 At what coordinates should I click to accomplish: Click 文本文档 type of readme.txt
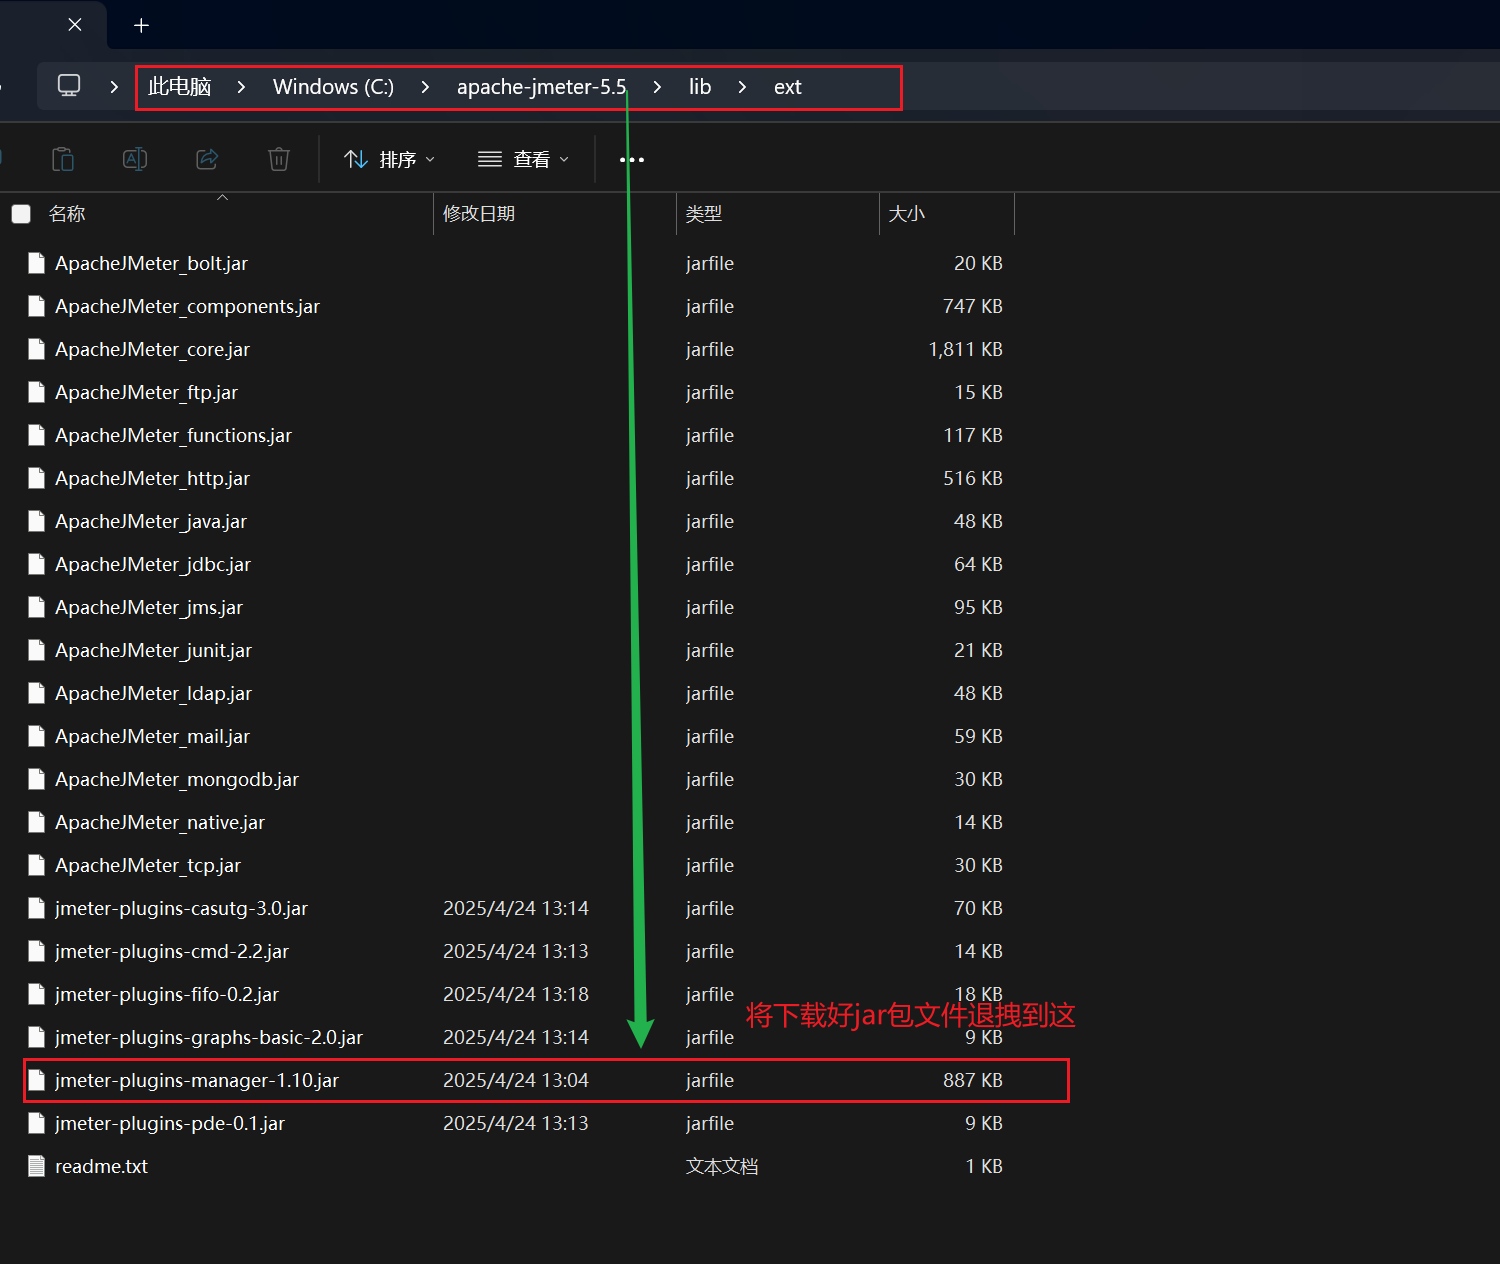[722, 1166]
